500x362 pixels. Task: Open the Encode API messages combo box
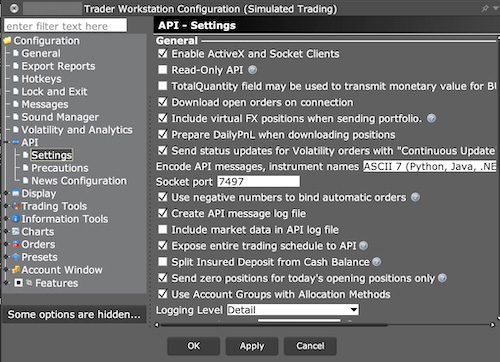tap(430, 166)
